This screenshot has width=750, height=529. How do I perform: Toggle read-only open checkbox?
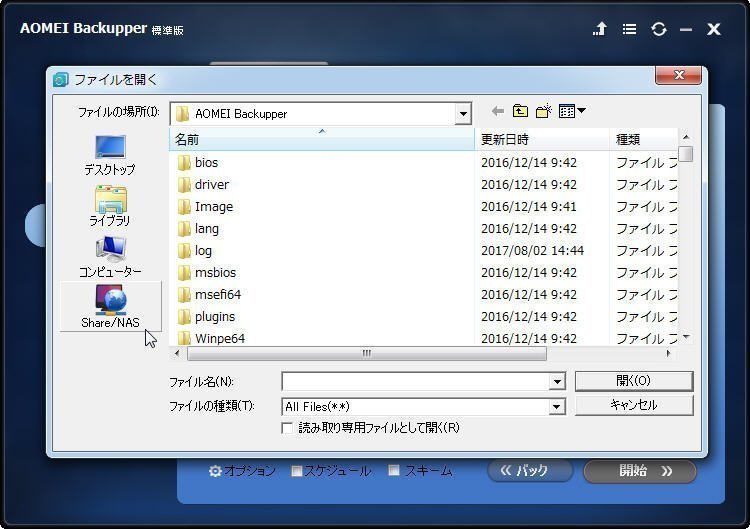point(287,428)
